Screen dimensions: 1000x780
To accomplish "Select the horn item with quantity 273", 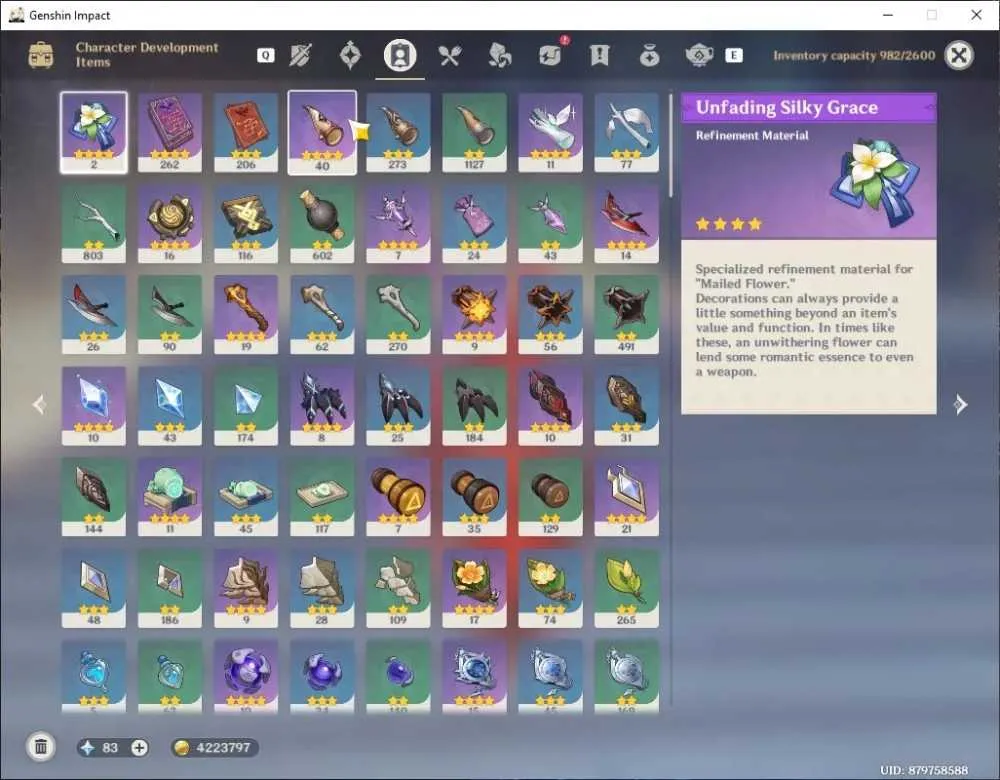I will [398, 133].
